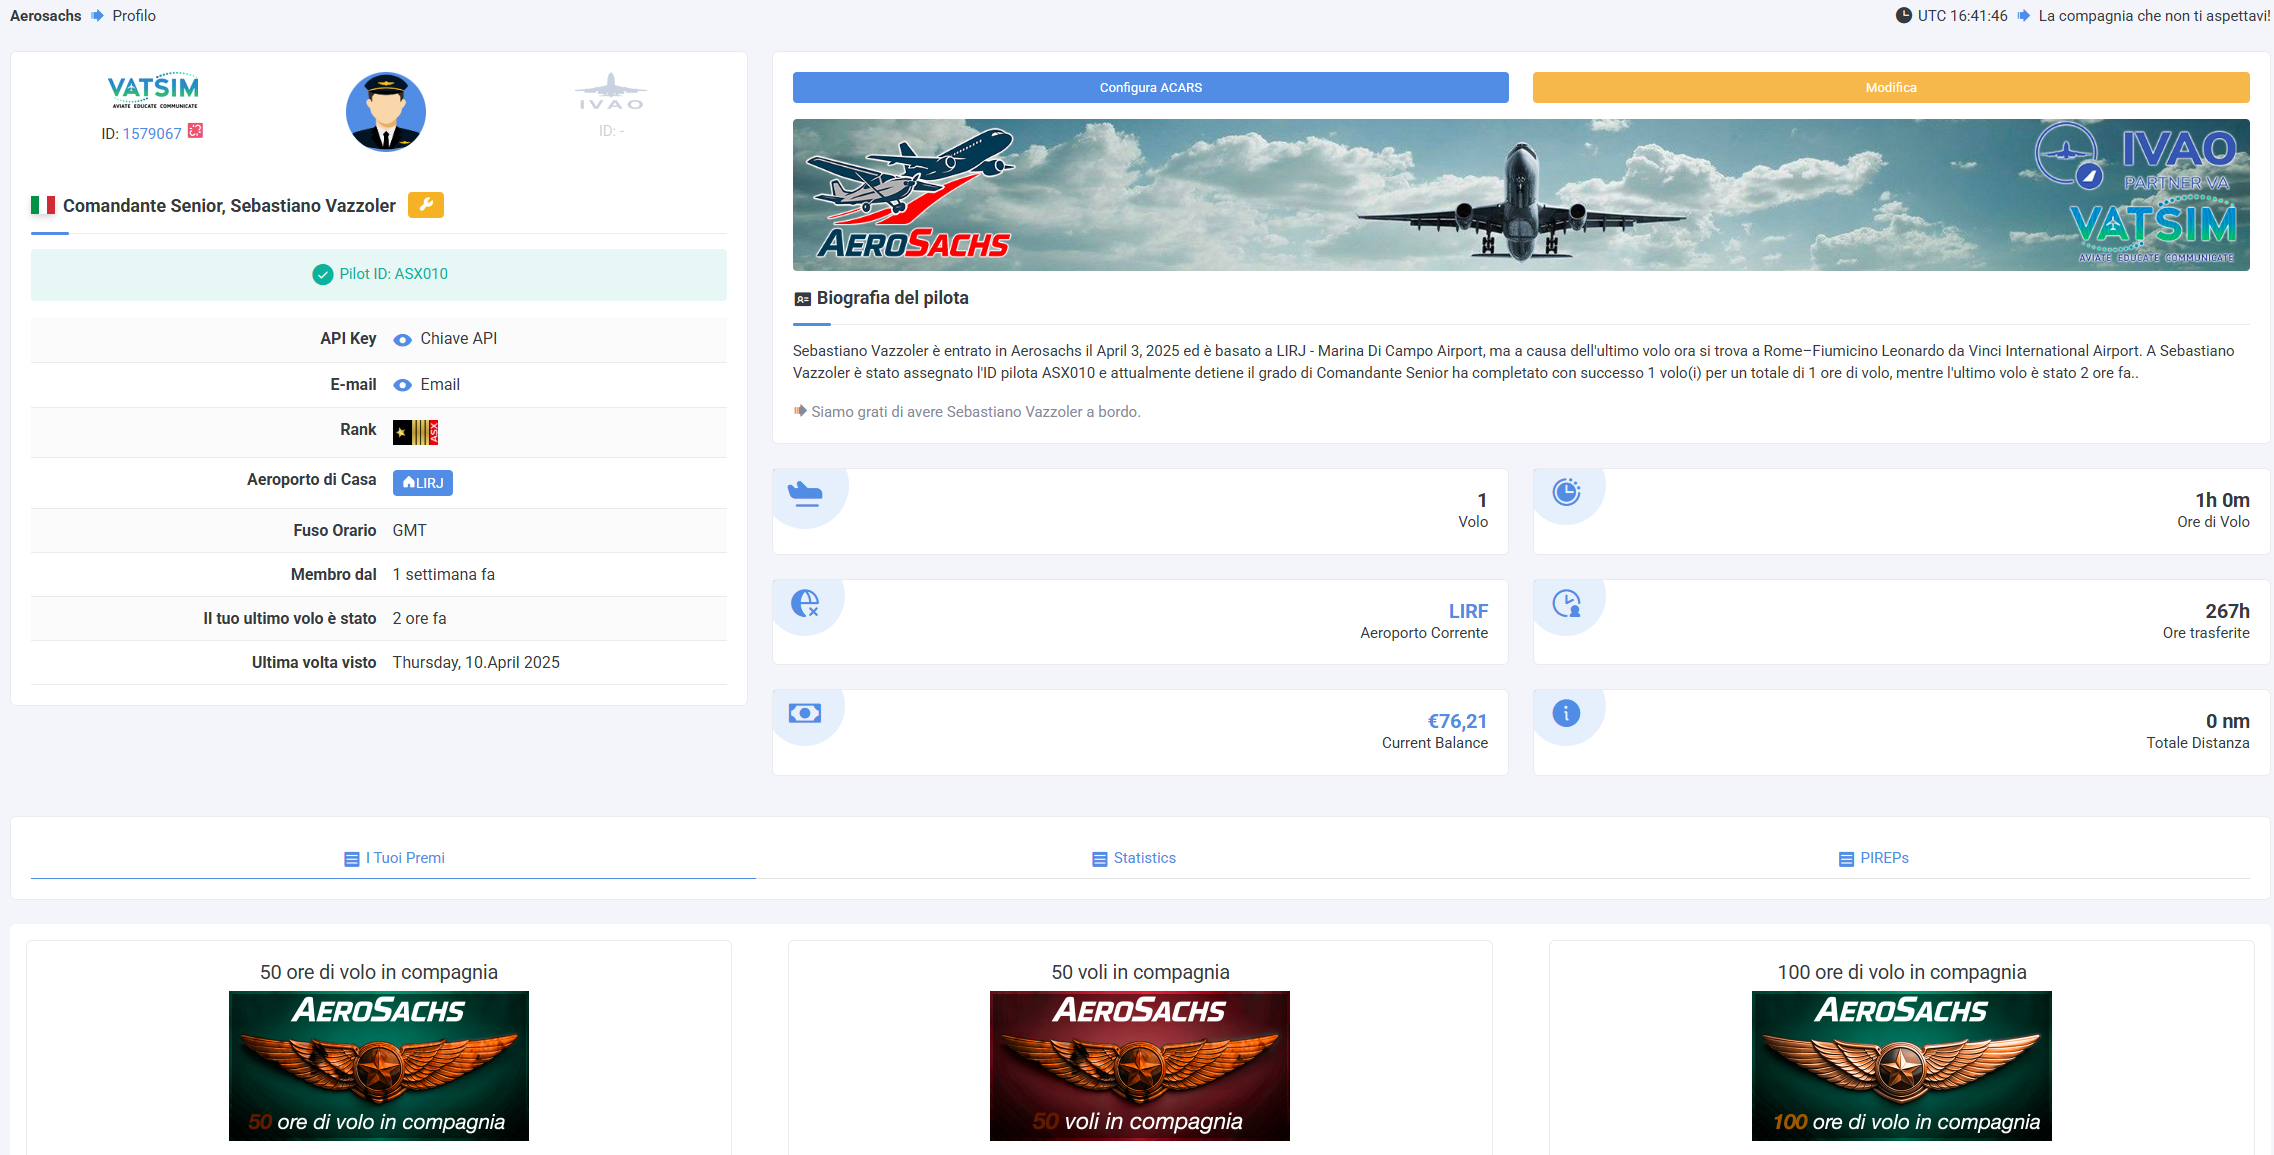Click the red unlink icon next to VATSIM ID

195,131
